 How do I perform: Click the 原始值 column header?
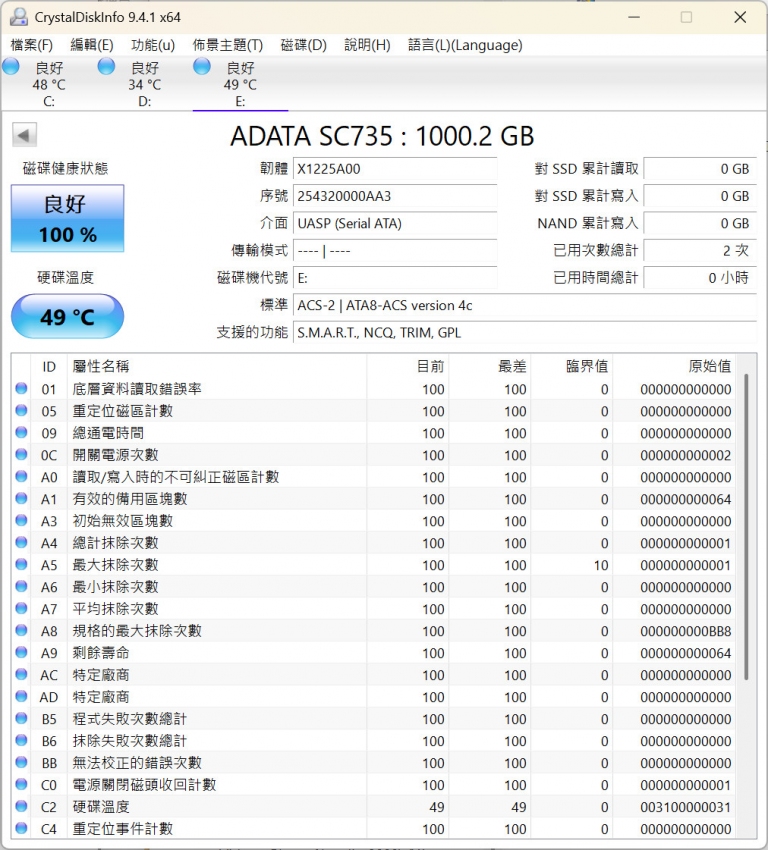pyautogui.click(x=709, y=367)
